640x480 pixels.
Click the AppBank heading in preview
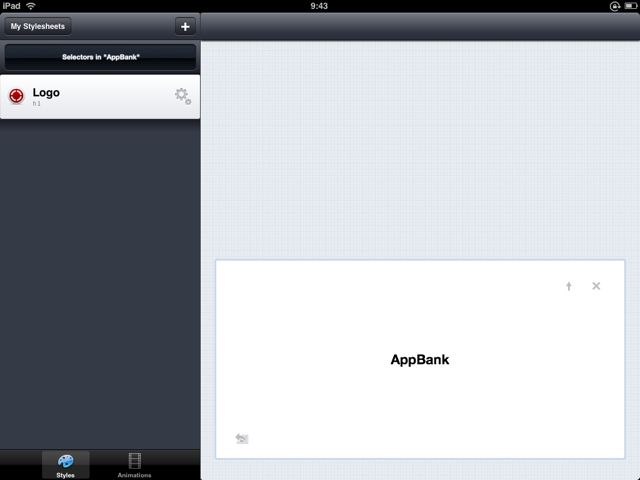pyautogui.click(x=420, y=360)
